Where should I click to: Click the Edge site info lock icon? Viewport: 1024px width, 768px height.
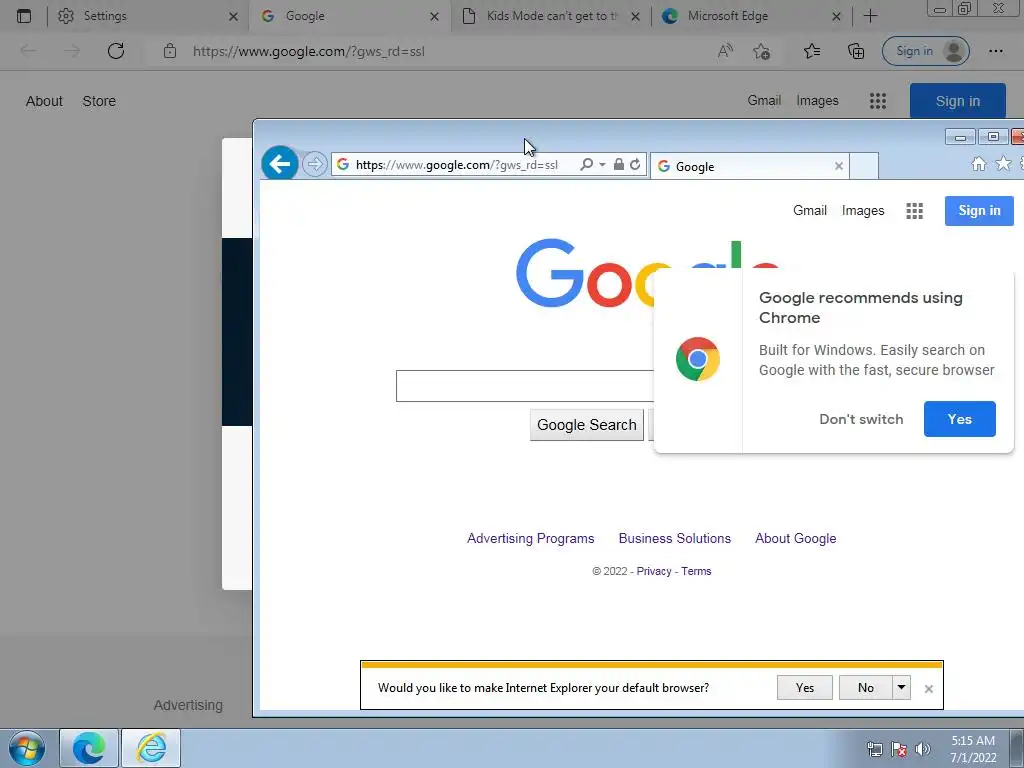[170, 51]
